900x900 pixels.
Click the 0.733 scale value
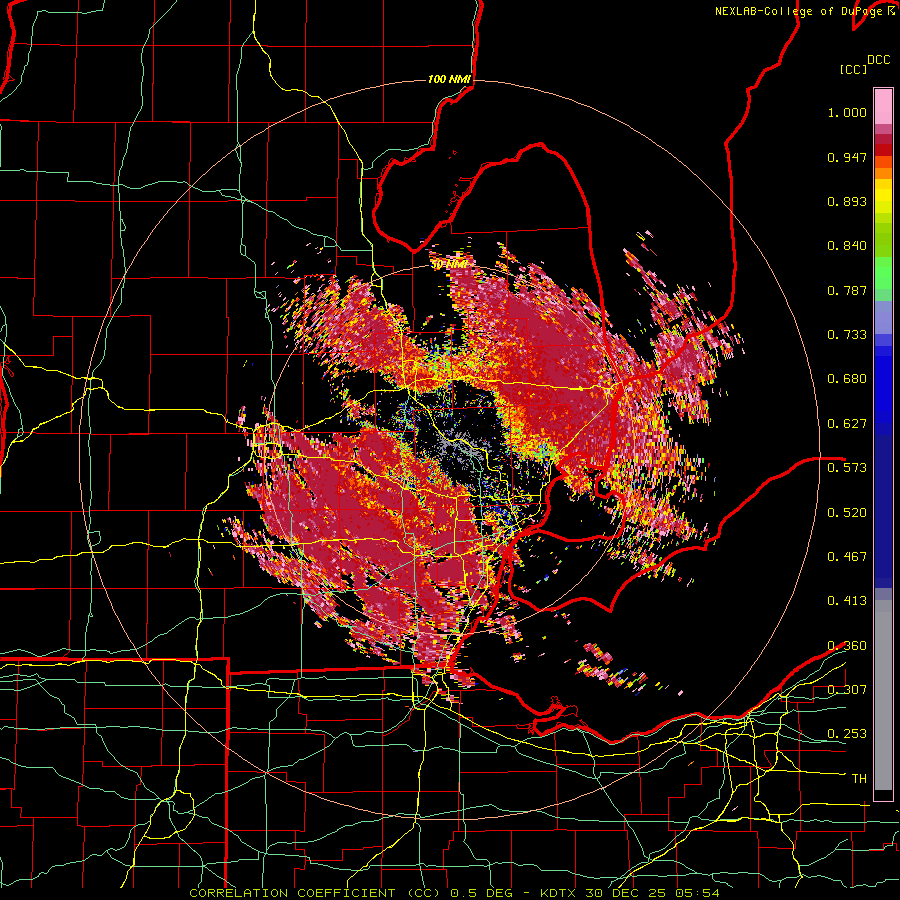point(847,335)
